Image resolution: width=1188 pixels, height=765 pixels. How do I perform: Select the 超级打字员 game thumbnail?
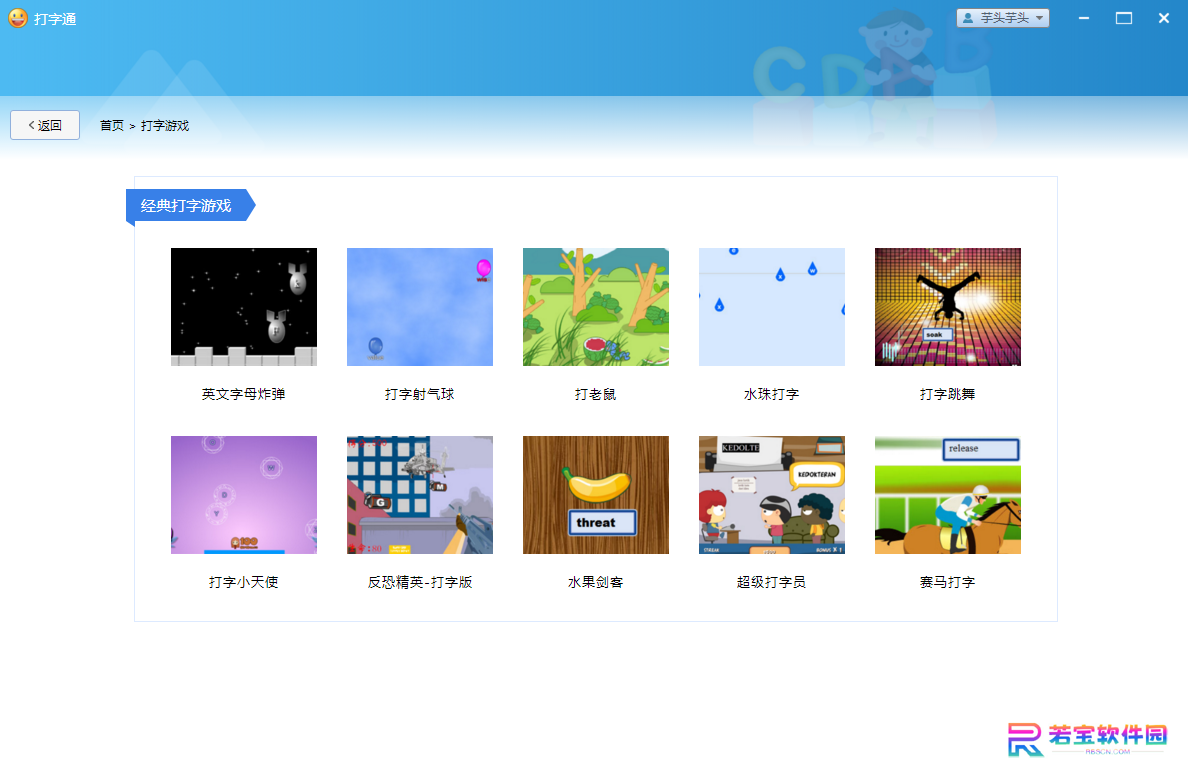click(771, 495)
